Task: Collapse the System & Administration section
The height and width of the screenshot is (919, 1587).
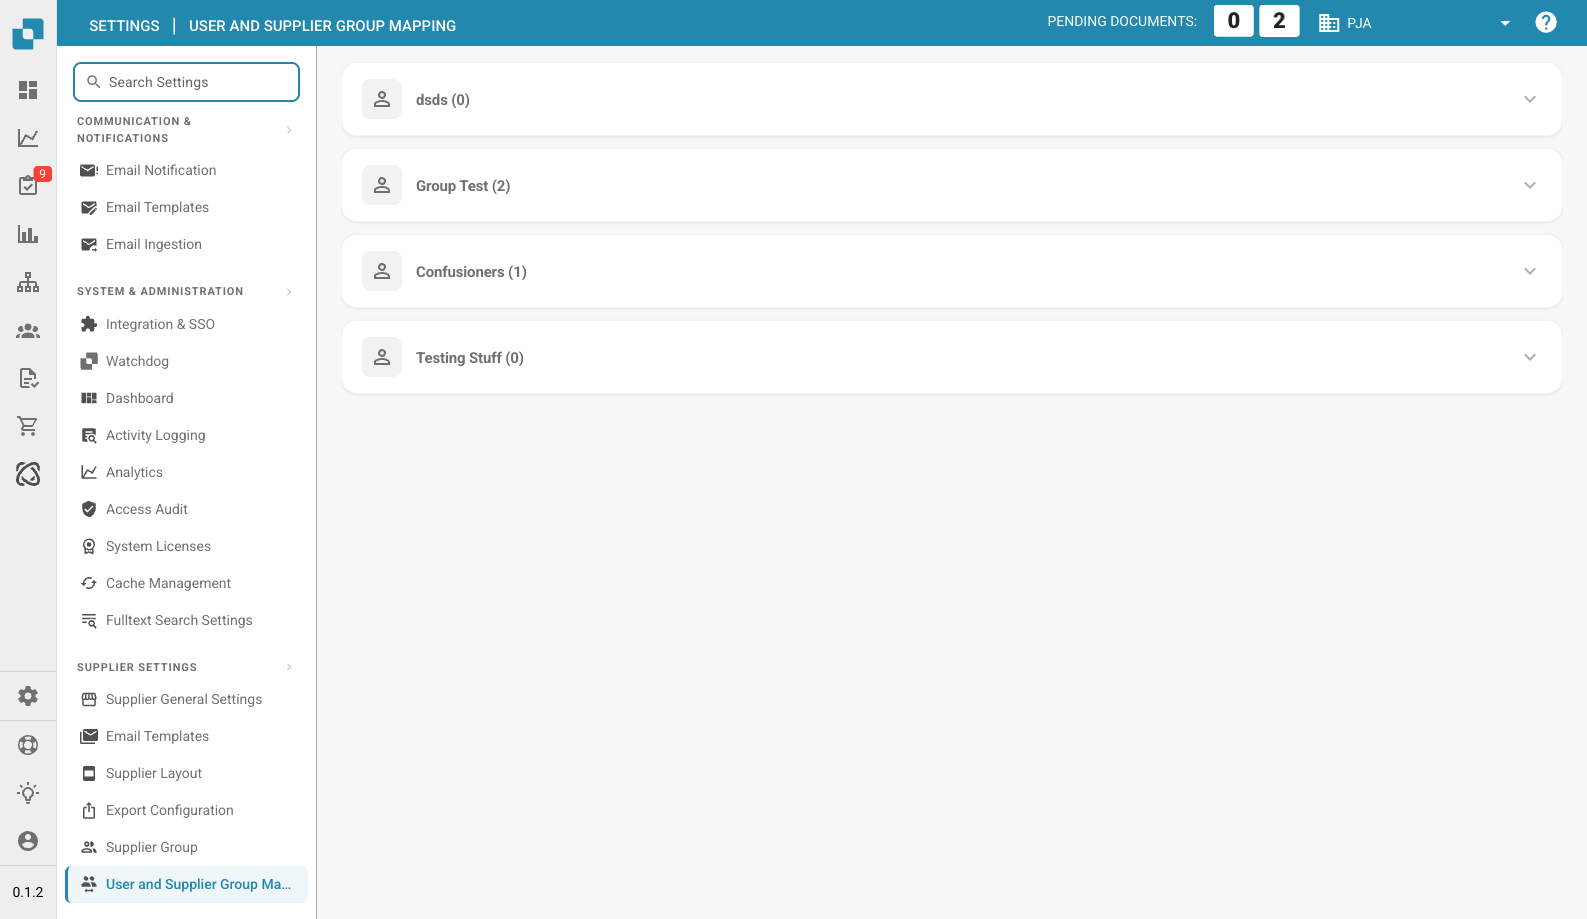Action: click(x=289, y=292)
